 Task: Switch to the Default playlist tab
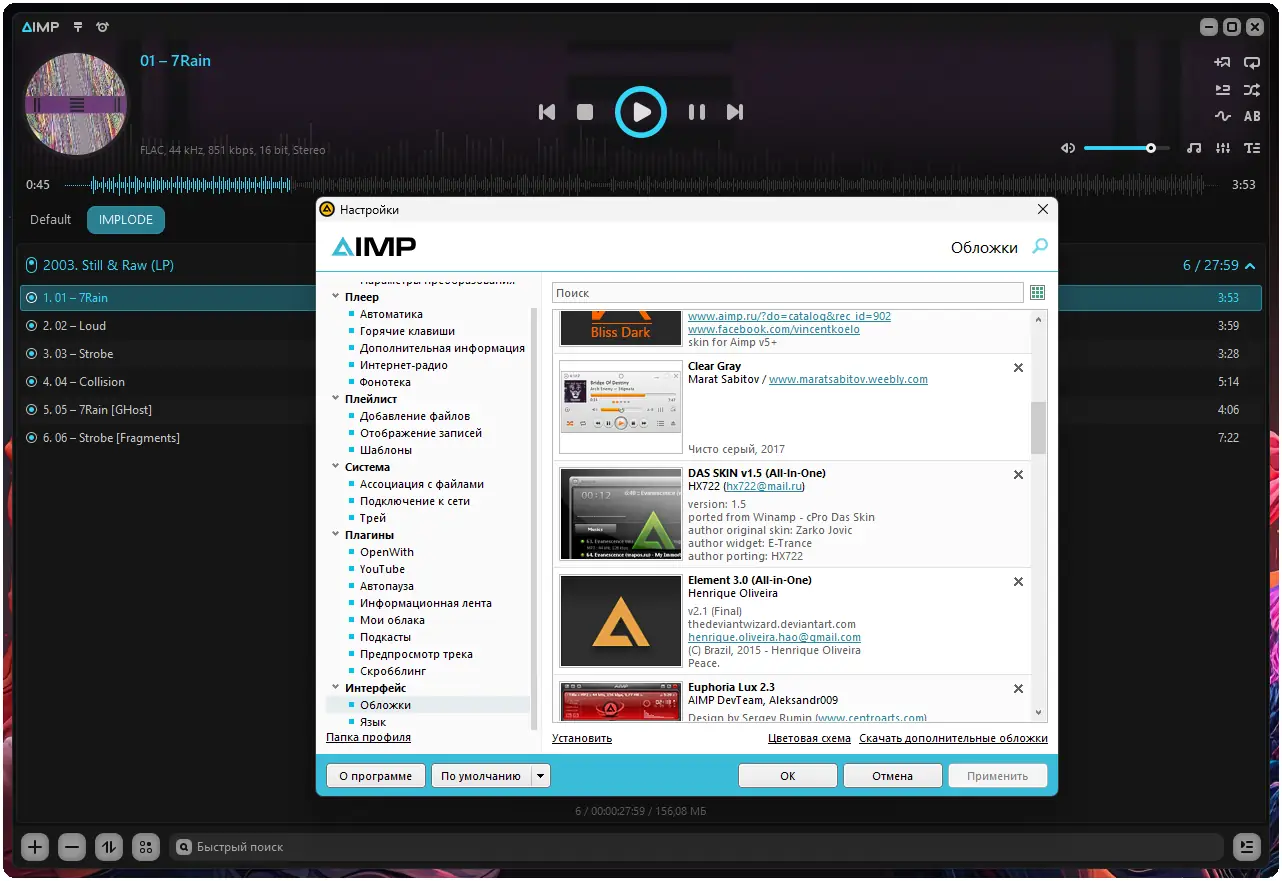point(51,220)
